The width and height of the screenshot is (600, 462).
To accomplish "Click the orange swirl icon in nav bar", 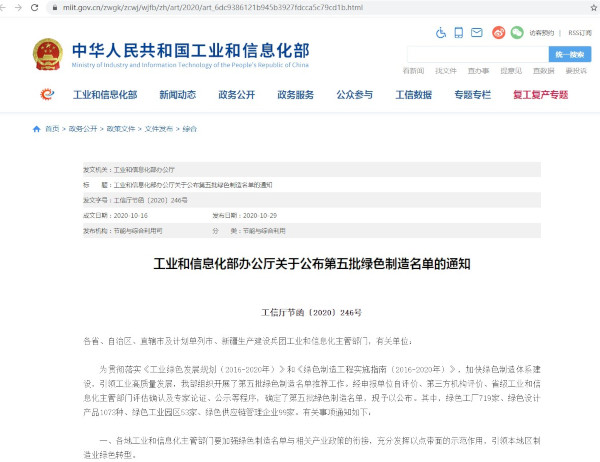I will (x=47, y=94).
